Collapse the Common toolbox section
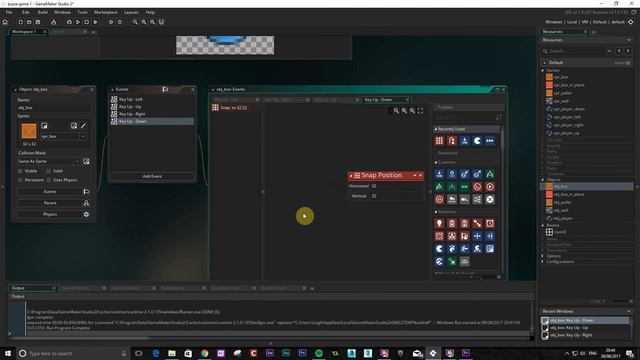This screenshot has width=640, height=360. pyautogui.click(x=436, y=162)
